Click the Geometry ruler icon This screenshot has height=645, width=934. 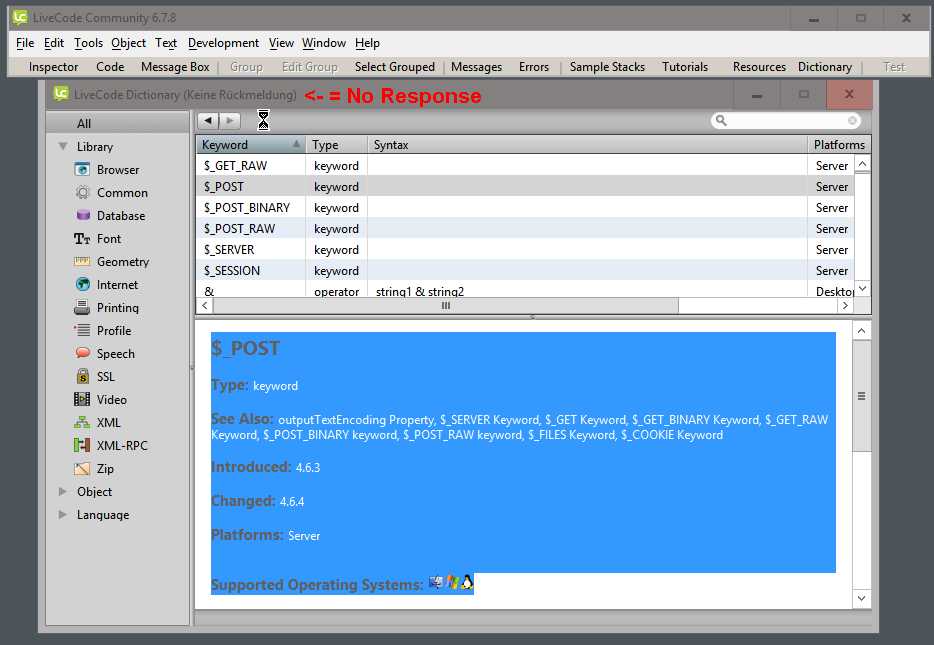click(82, 262)
